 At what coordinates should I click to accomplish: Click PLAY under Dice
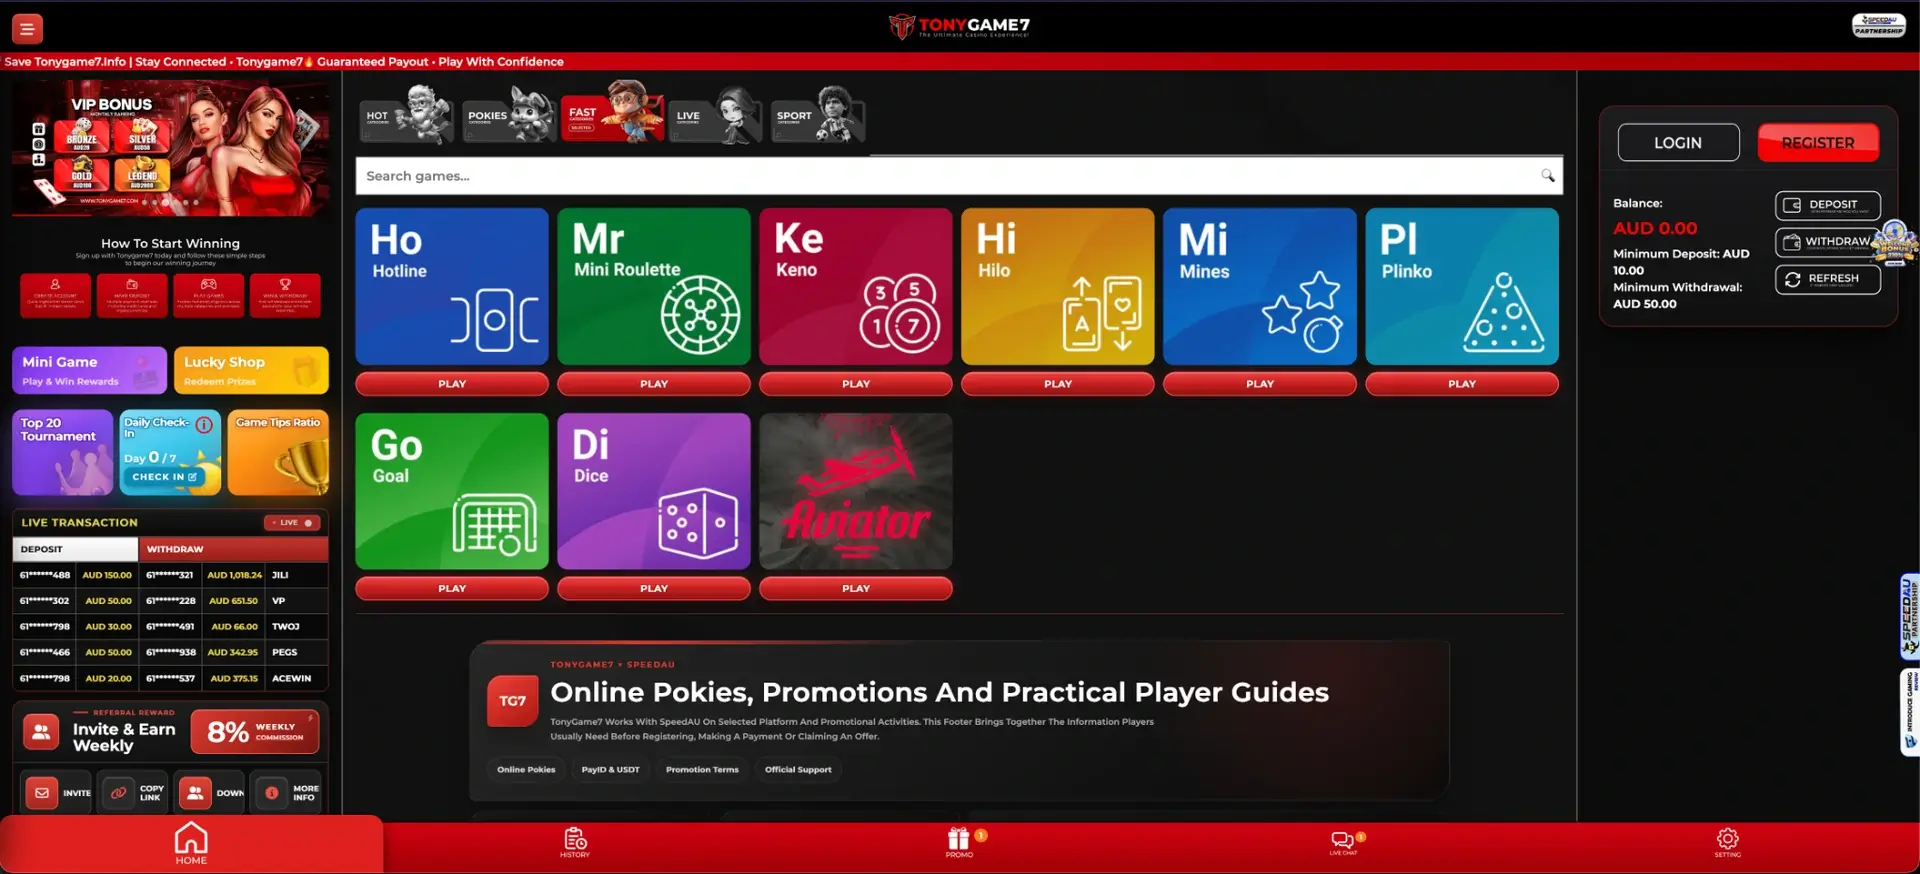point(654,589)
